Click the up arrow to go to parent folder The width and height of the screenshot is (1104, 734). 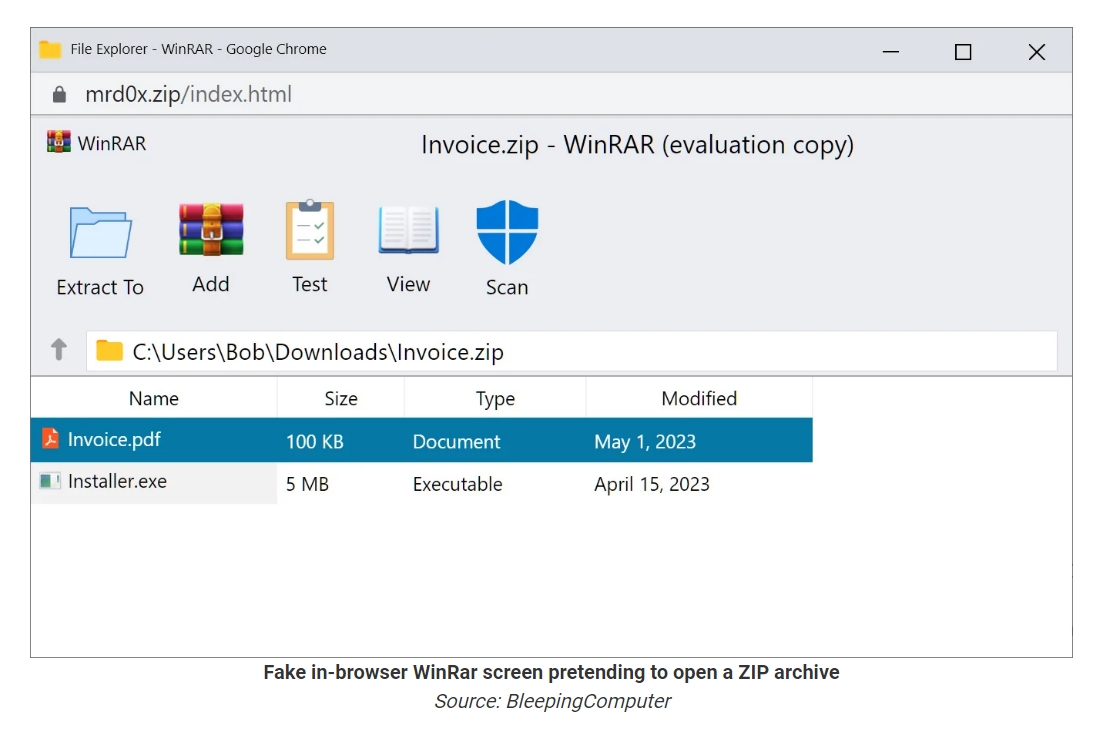[x=59, y=349]
